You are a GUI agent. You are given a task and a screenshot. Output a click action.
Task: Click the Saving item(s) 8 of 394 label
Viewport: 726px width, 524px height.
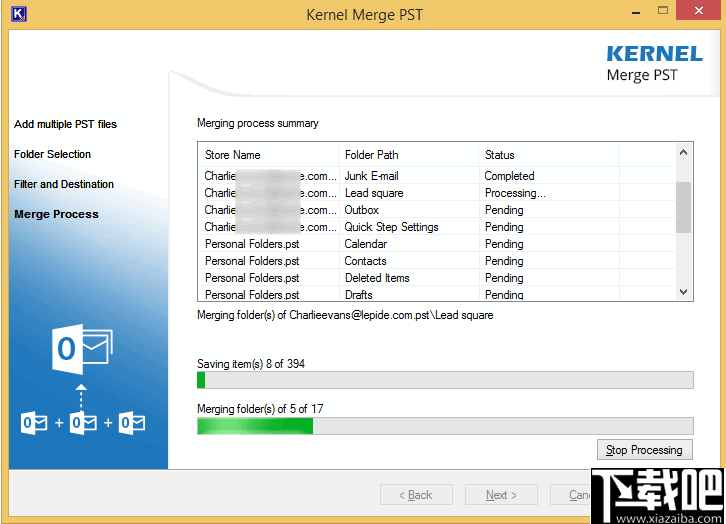(251, 364)
